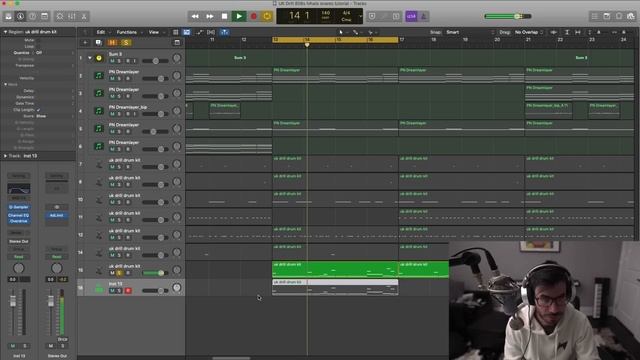Disable record on Inst 13 track
The image size is (640, 360).
[x=128, y=291]
